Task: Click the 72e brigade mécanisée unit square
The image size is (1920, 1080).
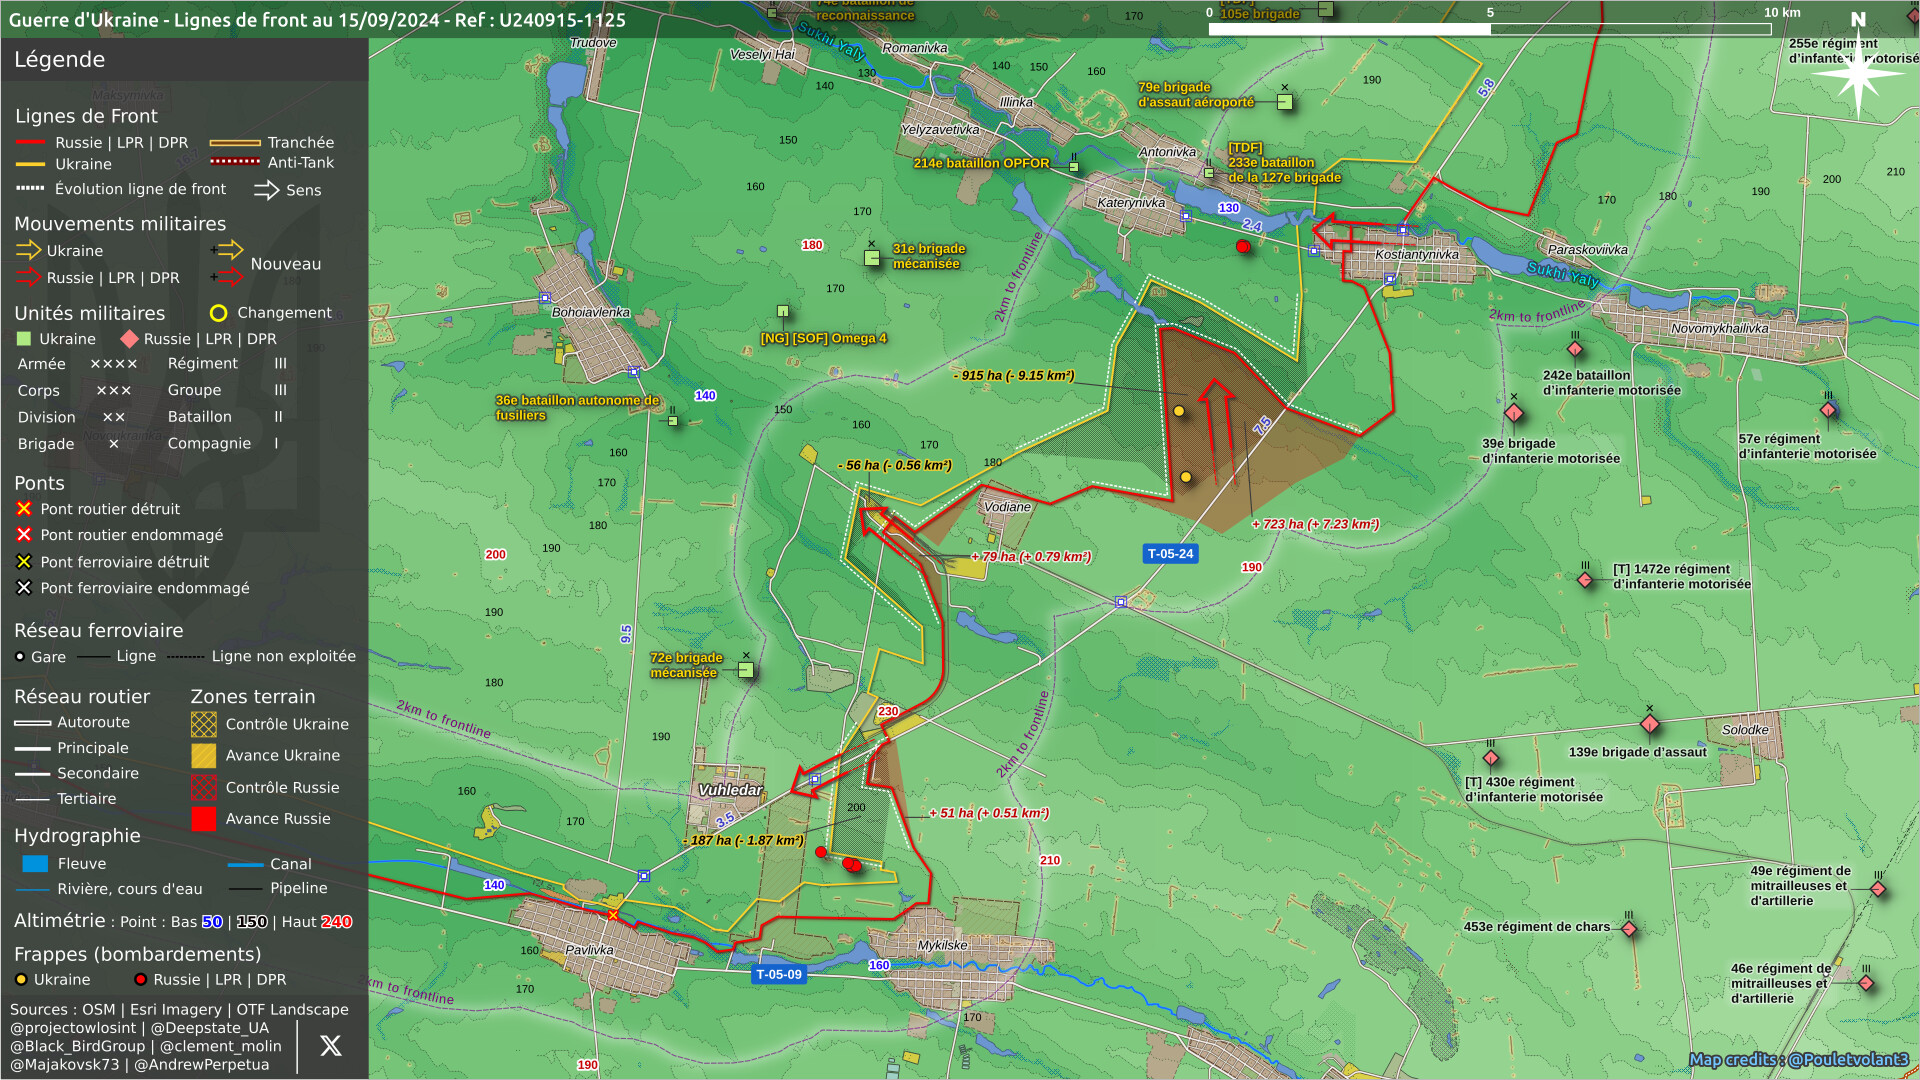Action: tap(746, 670)
